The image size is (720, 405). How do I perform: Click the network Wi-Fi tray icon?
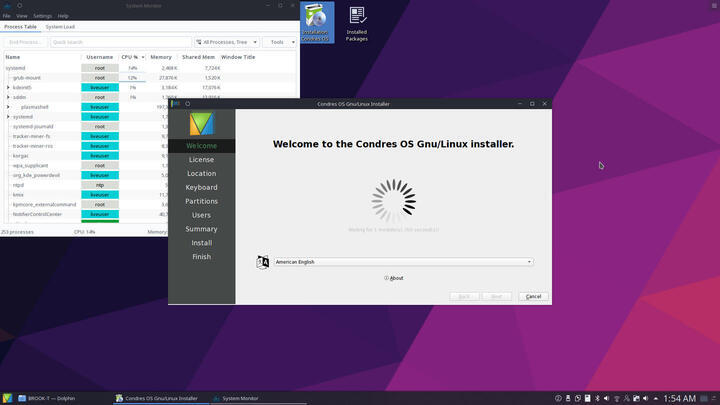[x=617, y=398]
